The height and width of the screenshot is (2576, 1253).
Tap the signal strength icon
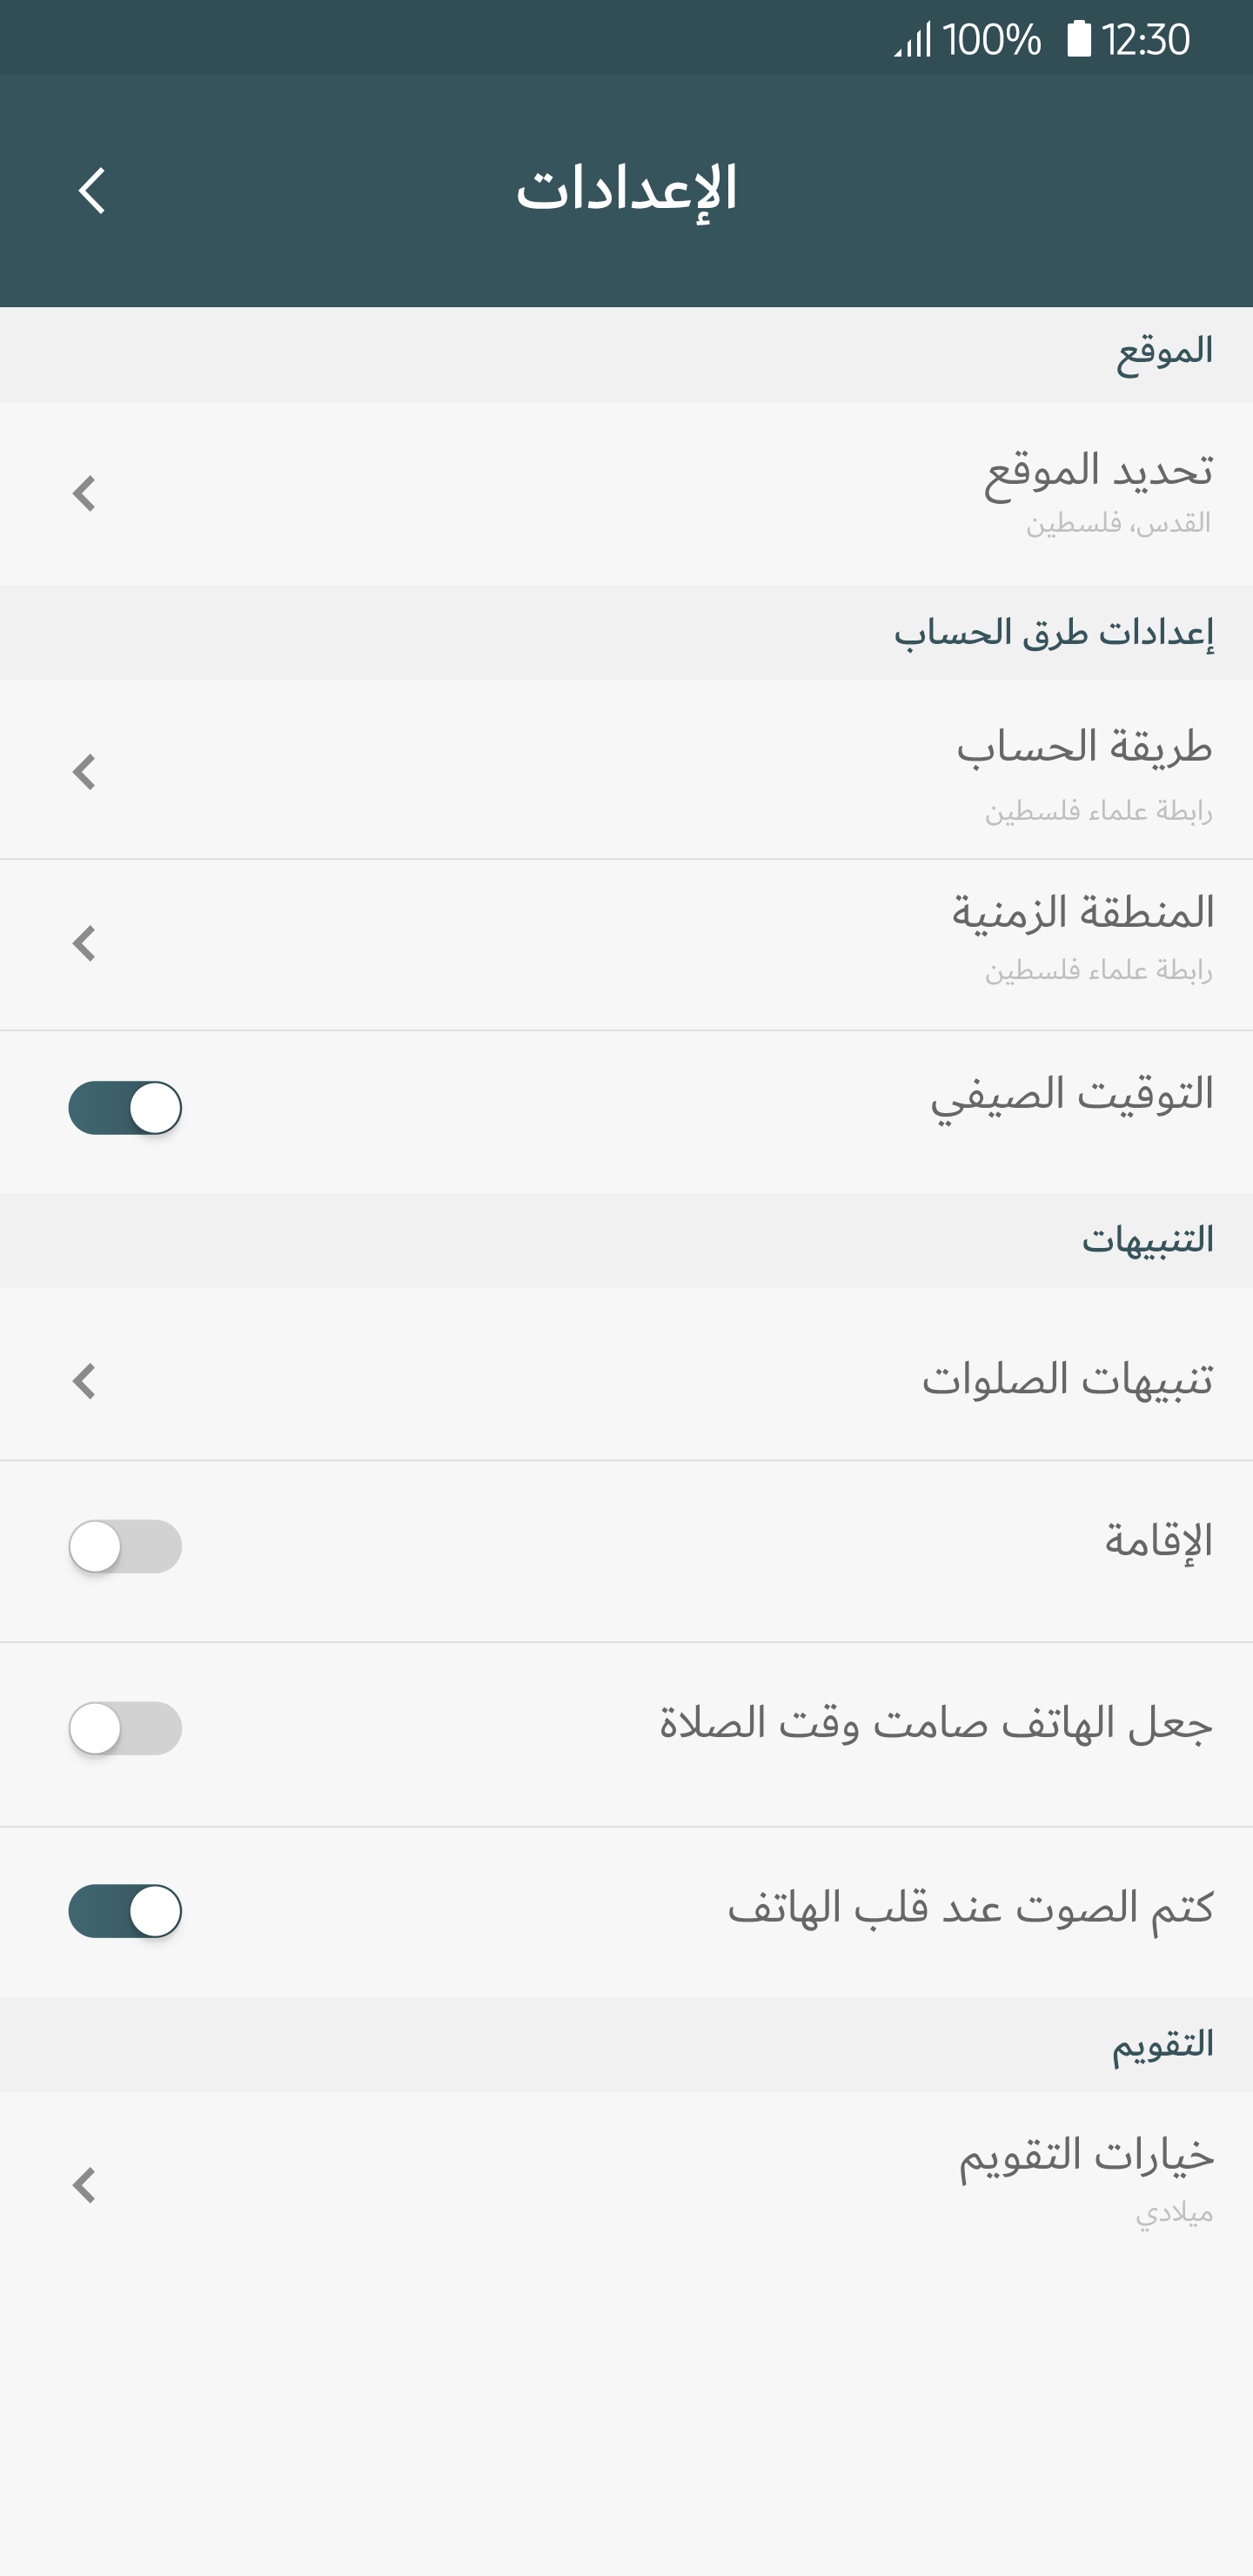click(x=912, y=41)
